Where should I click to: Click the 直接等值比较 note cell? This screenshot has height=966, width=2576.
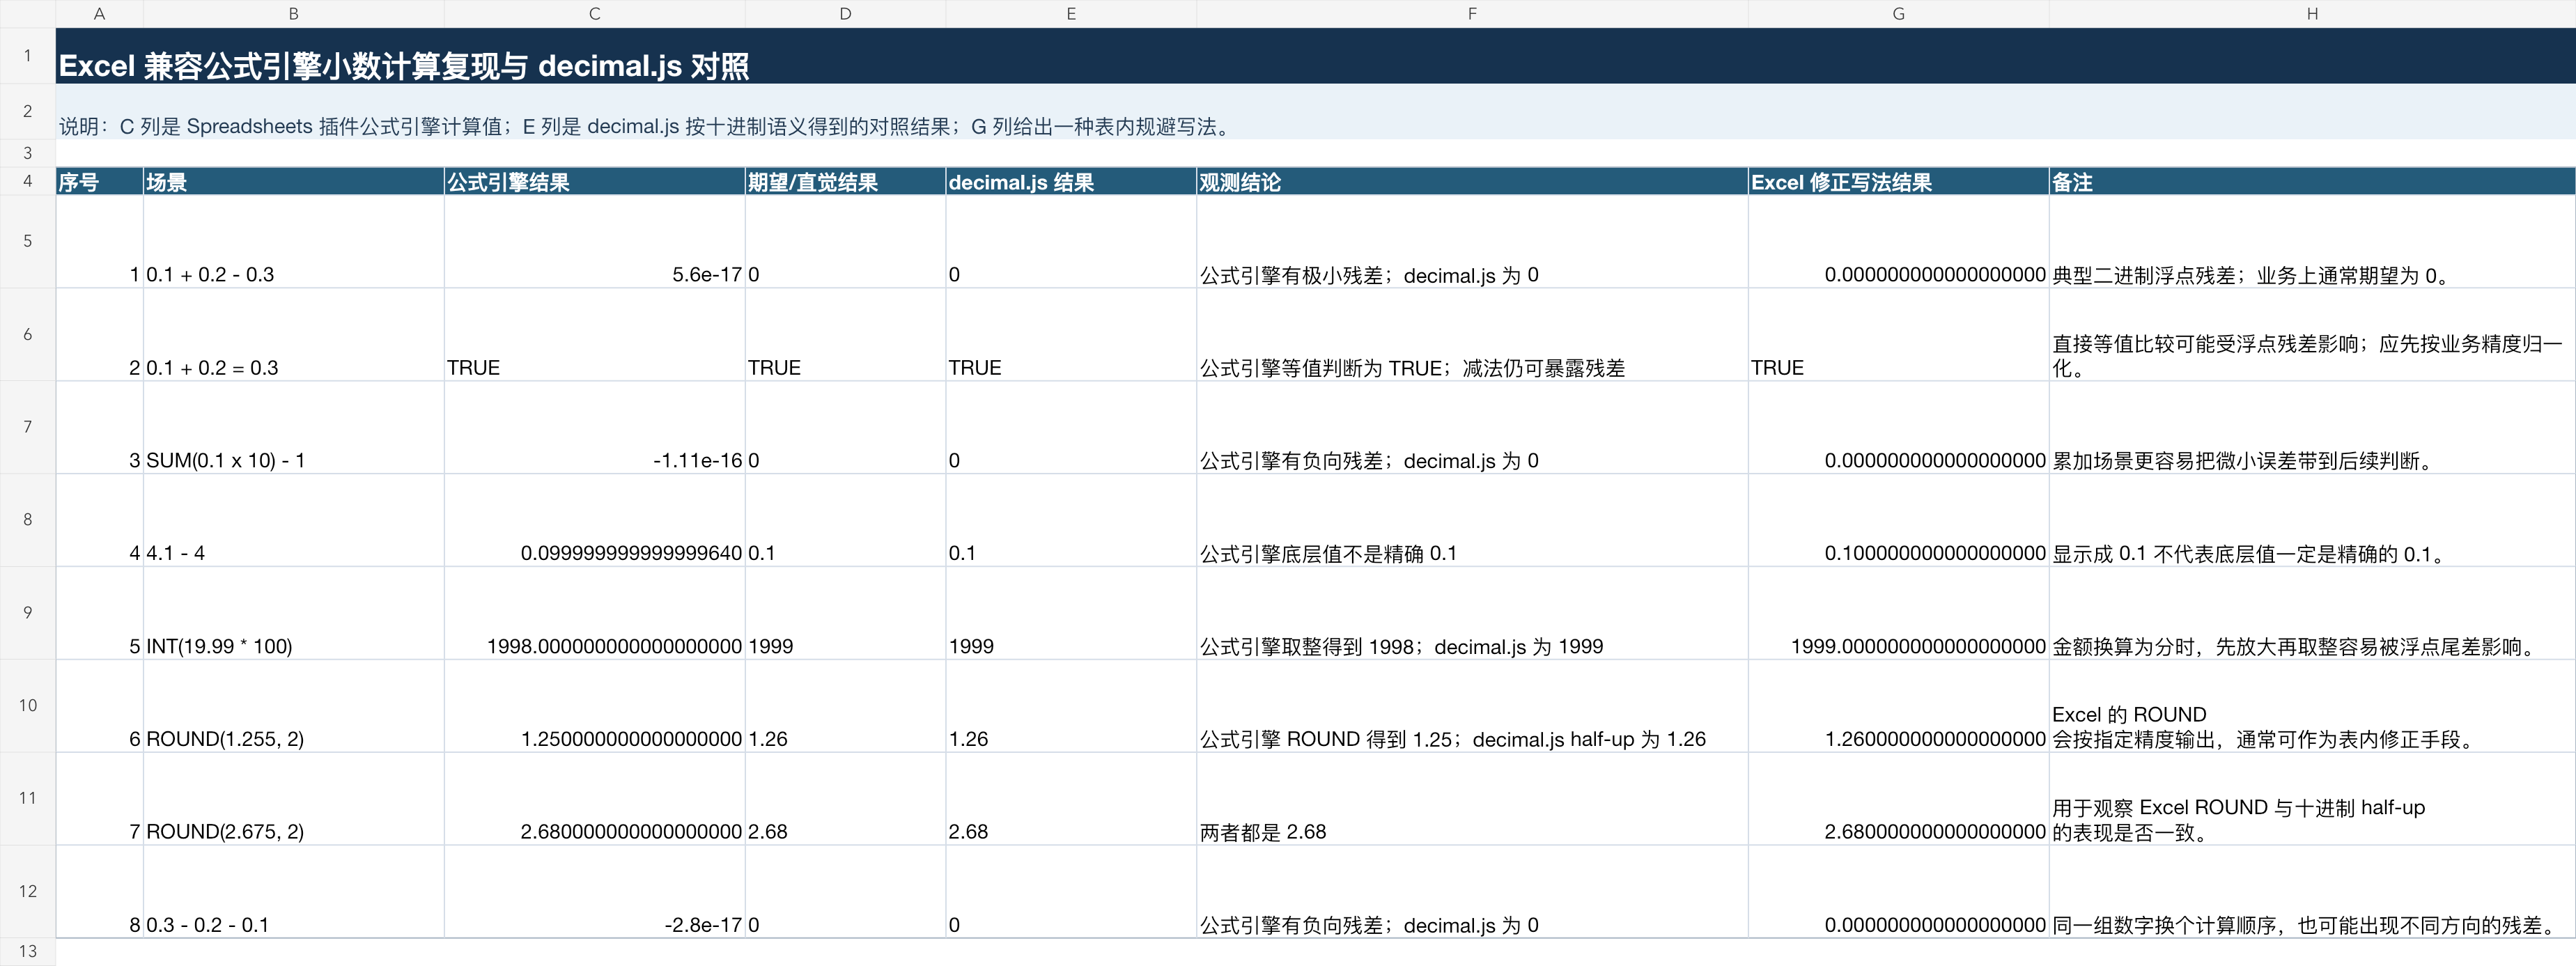pos(2312,334)
